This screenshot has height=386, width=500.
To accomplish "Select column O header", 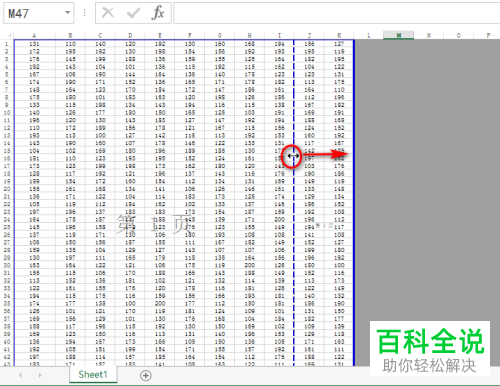I will pyautogui.click(x=459, y=35).
